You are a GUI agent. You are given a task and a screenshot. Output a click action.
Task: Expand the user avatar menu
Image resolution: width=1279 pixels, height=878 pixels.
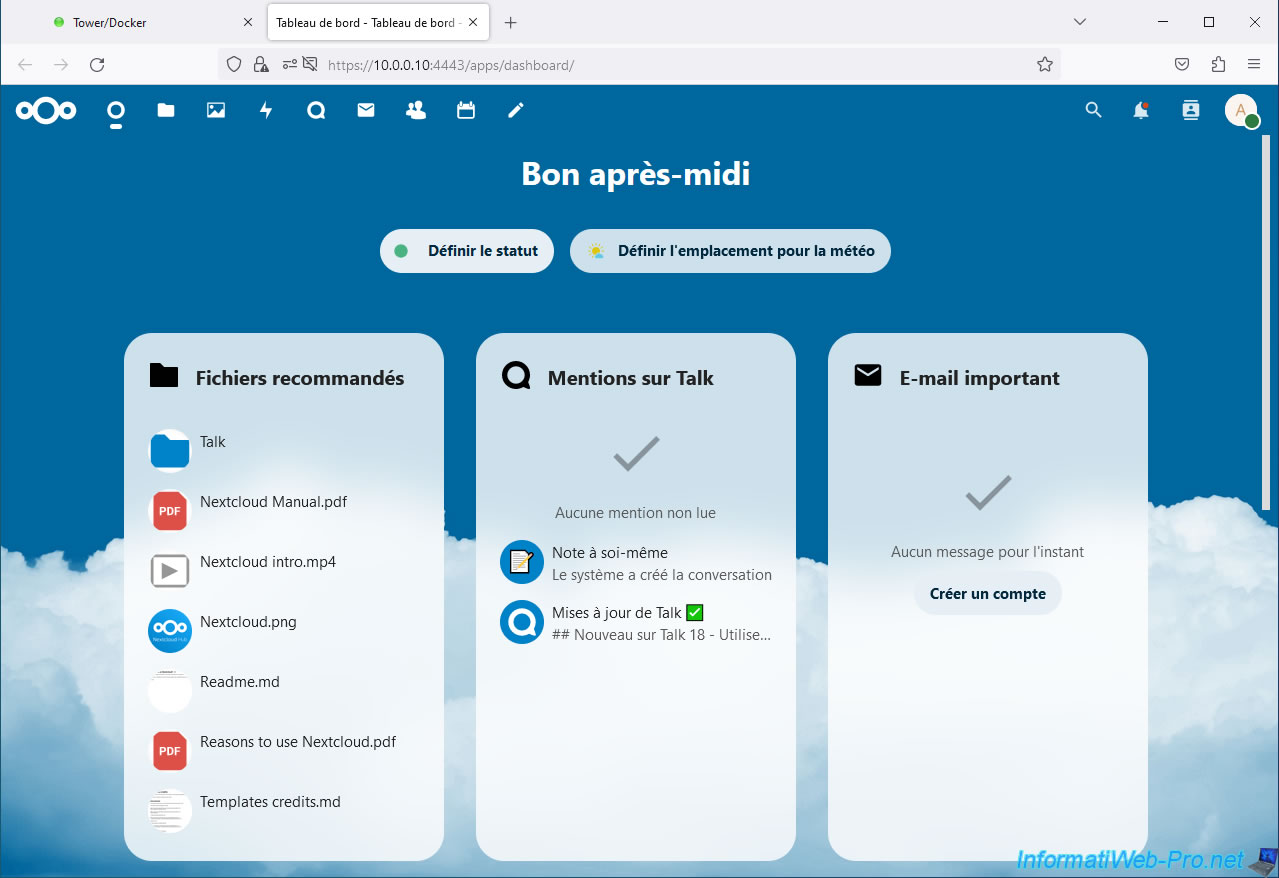point(1241,110)
